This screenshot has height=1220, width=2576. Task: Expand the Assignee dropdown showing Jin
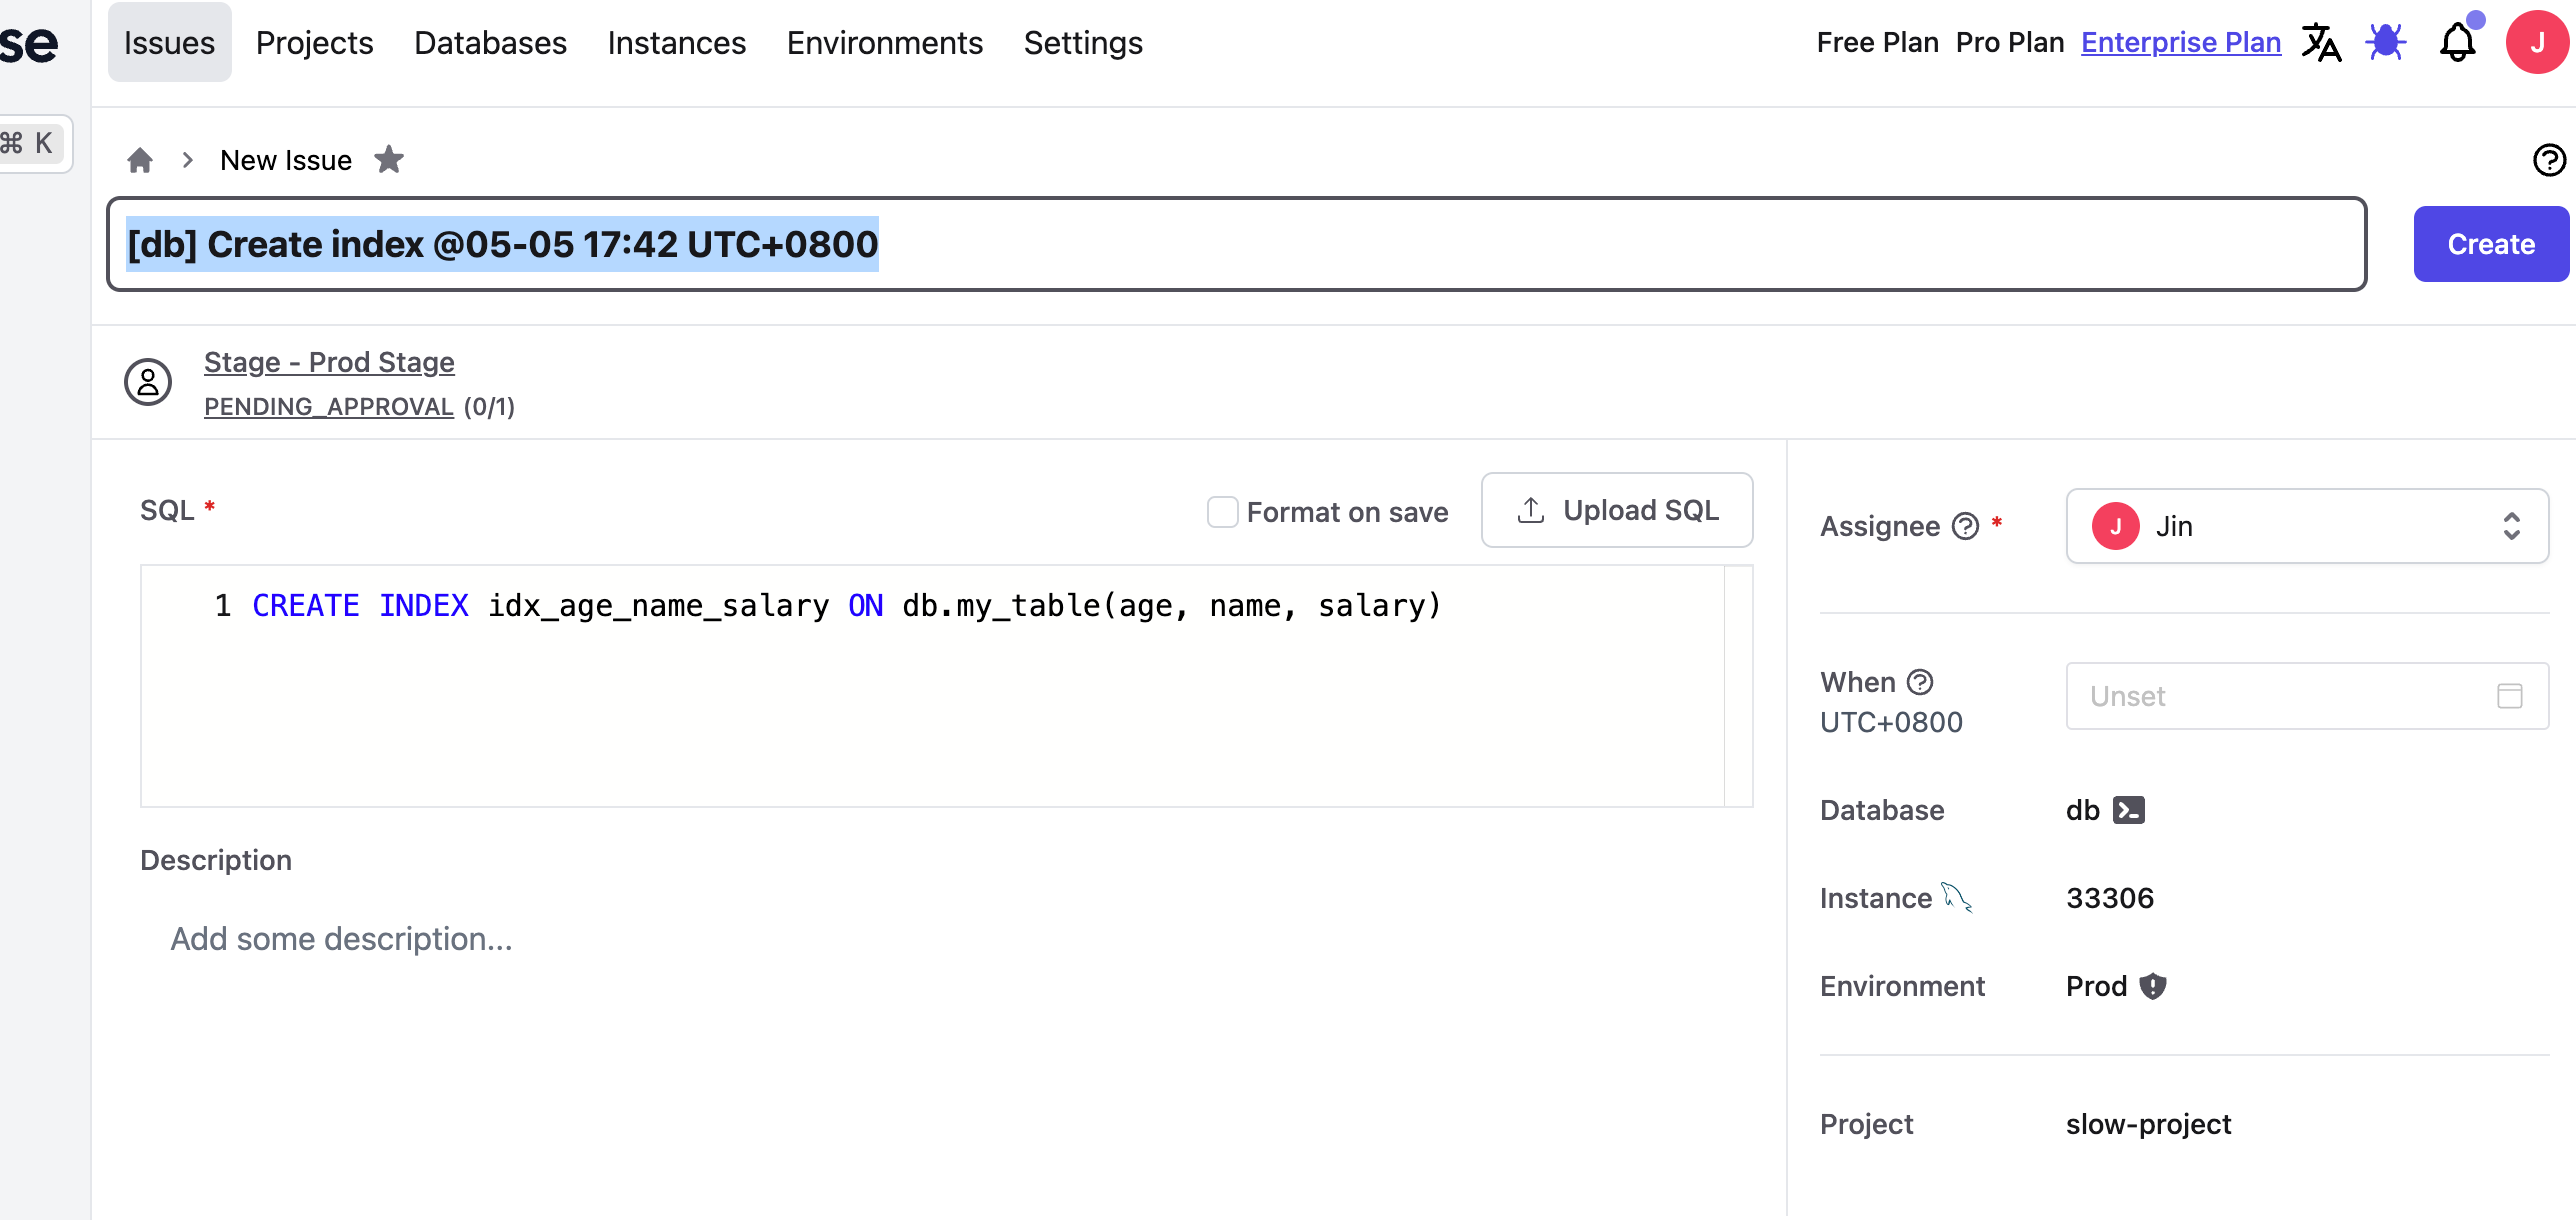2306,526
